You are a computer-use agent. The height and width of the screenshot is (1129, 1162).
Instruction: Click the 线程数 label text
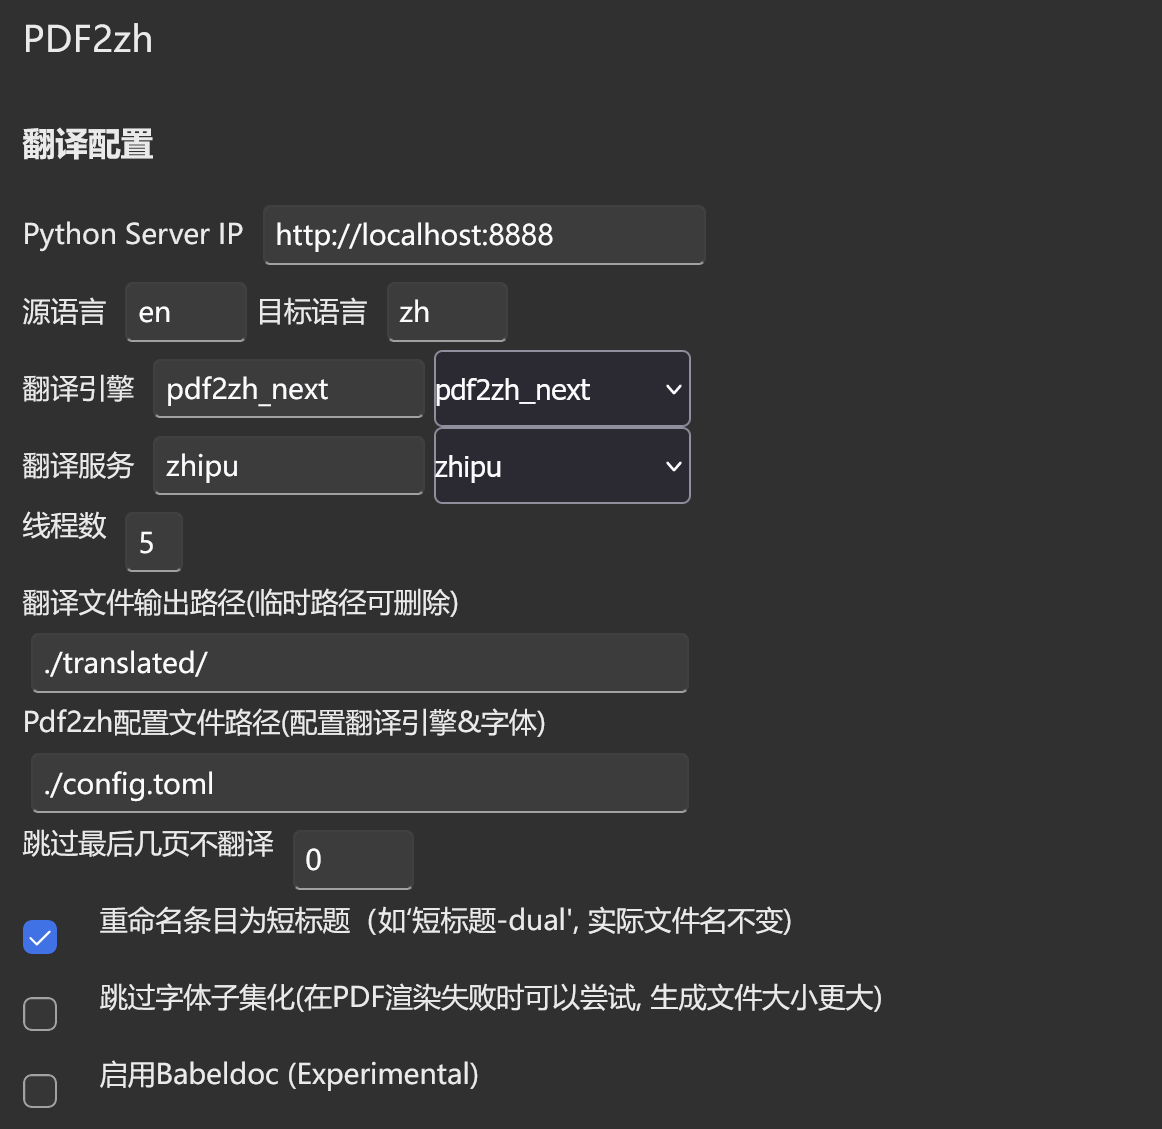[64, 526]
